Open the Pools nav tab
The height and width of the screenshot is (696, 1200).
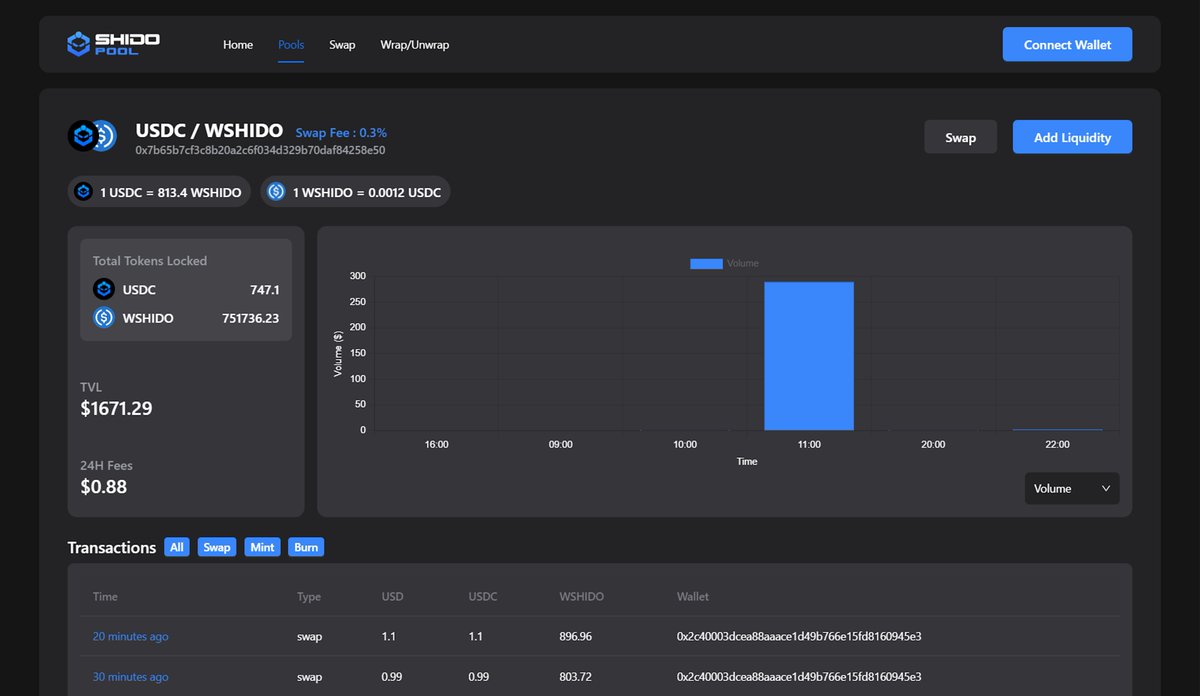291,45
